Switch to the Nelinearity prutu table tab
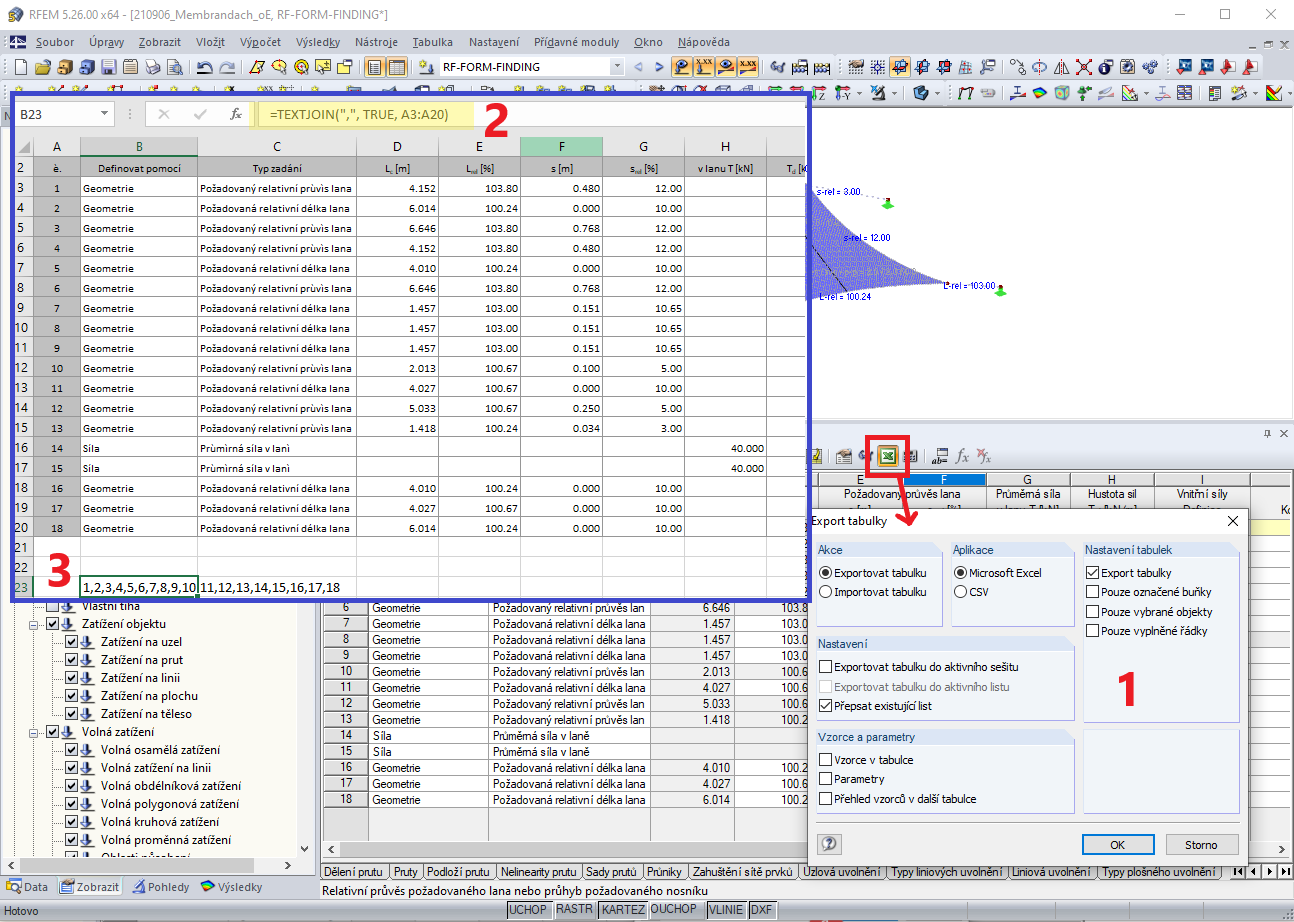Screen dimensions: 1294x922 point(537,872)
